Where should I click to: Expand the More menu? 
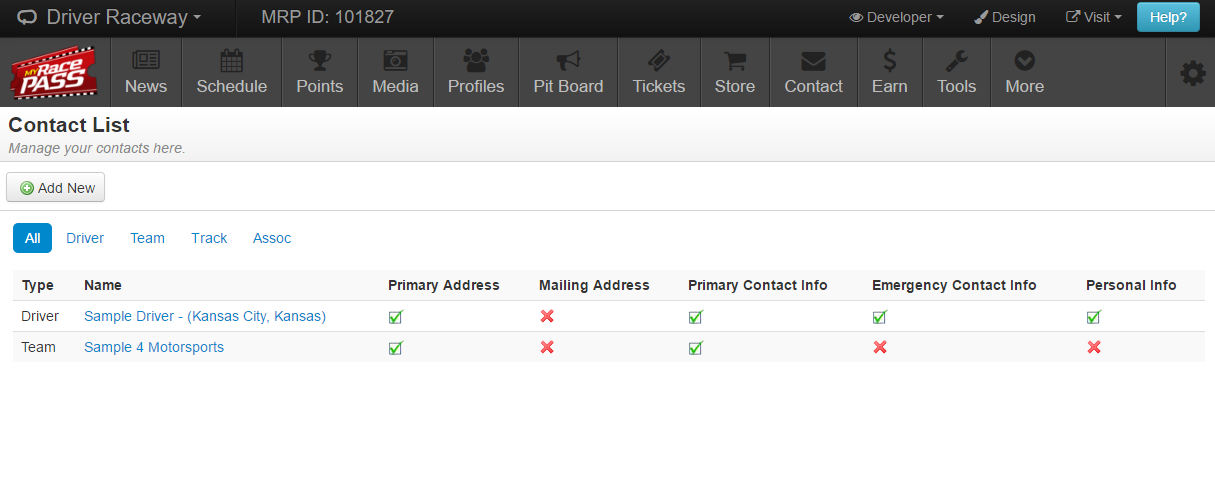coord(1024,72)
